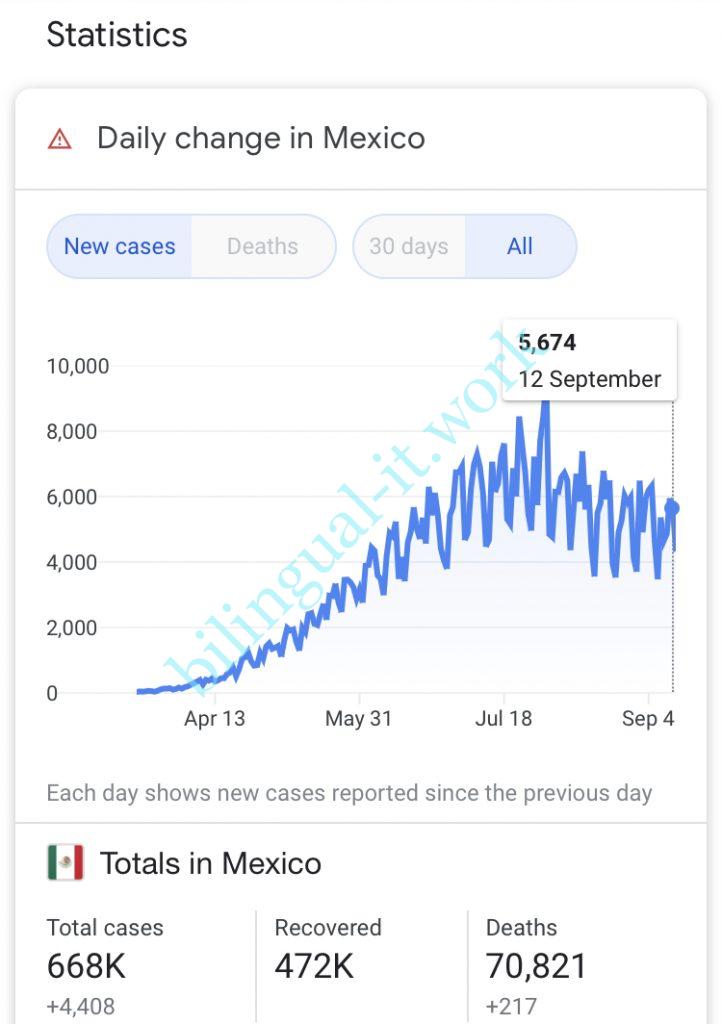The width and height of the screenshot is (722, 1024).
Task: Select the New cases toggle
Action: point(119,246)
